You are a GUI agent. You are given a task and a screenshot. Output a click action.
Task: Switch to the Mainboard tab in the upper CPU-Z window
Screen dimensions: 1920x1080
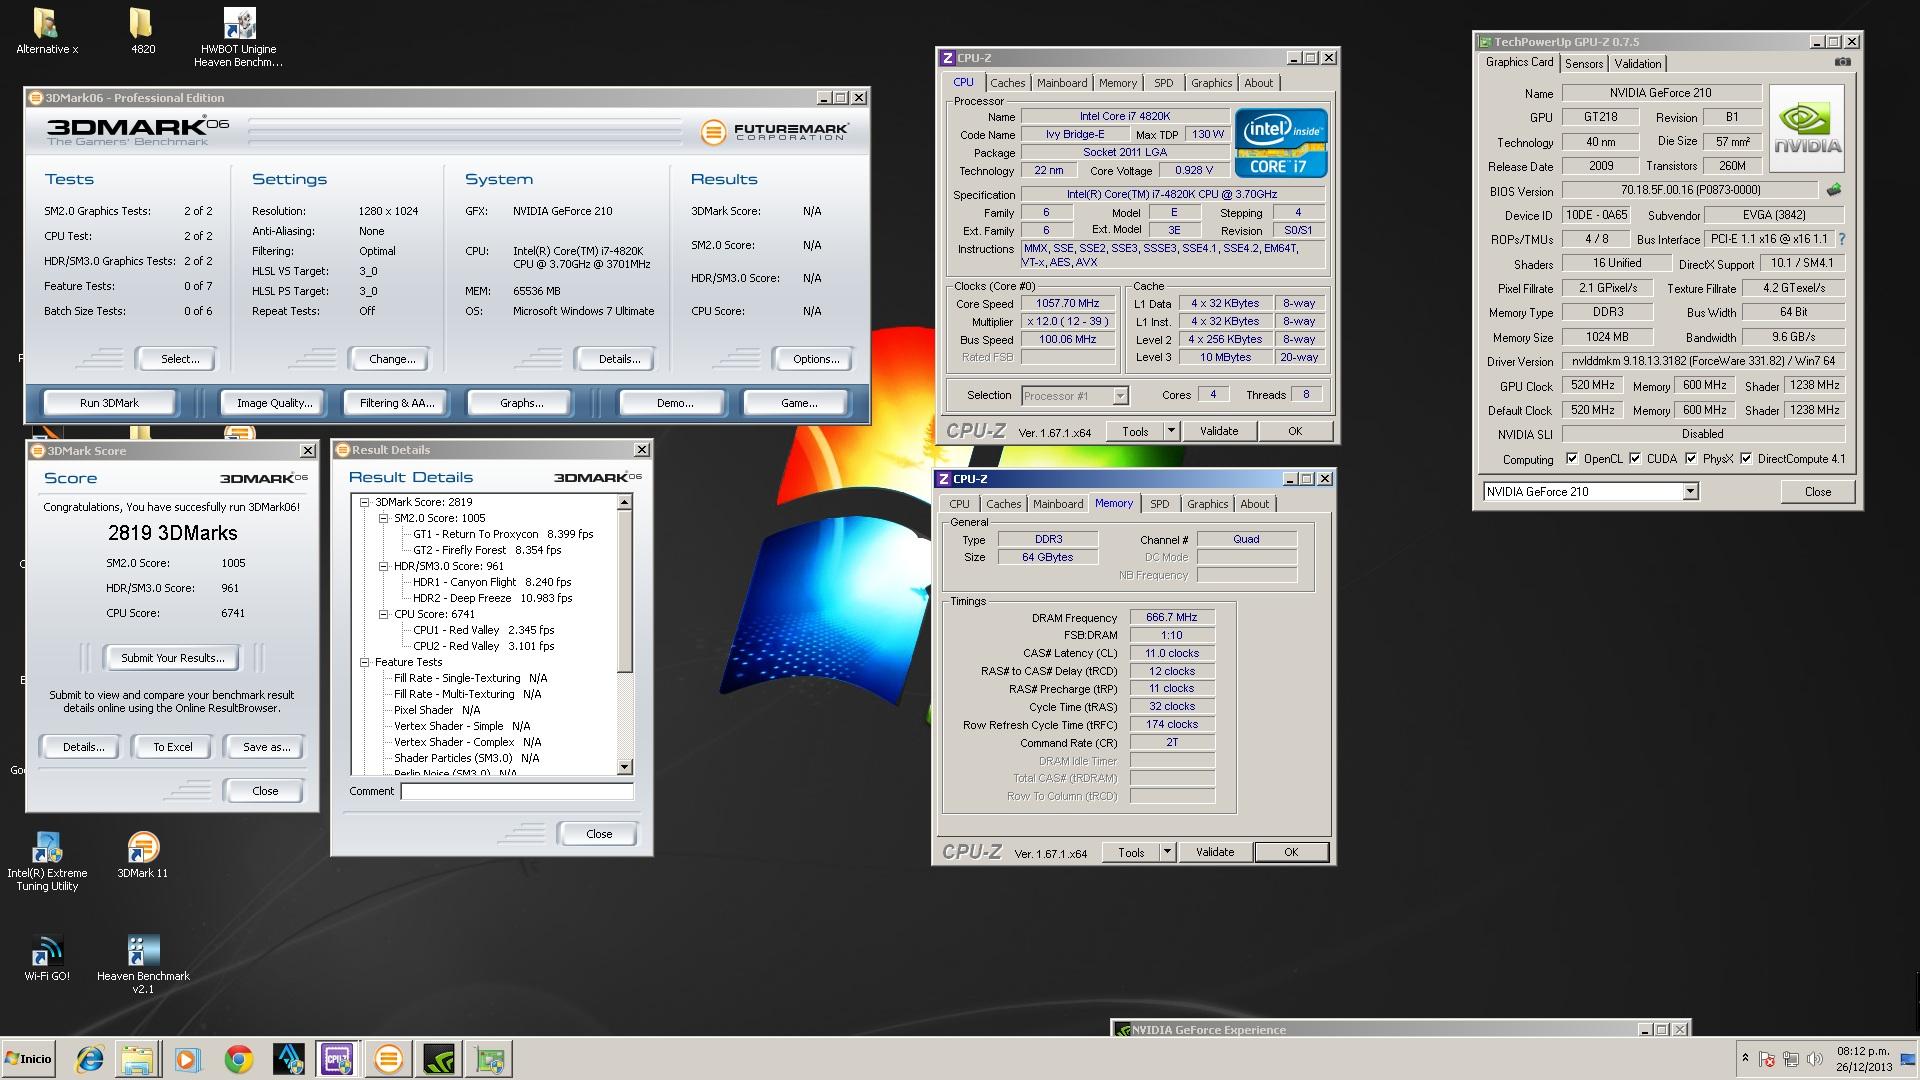point(1062,83)
